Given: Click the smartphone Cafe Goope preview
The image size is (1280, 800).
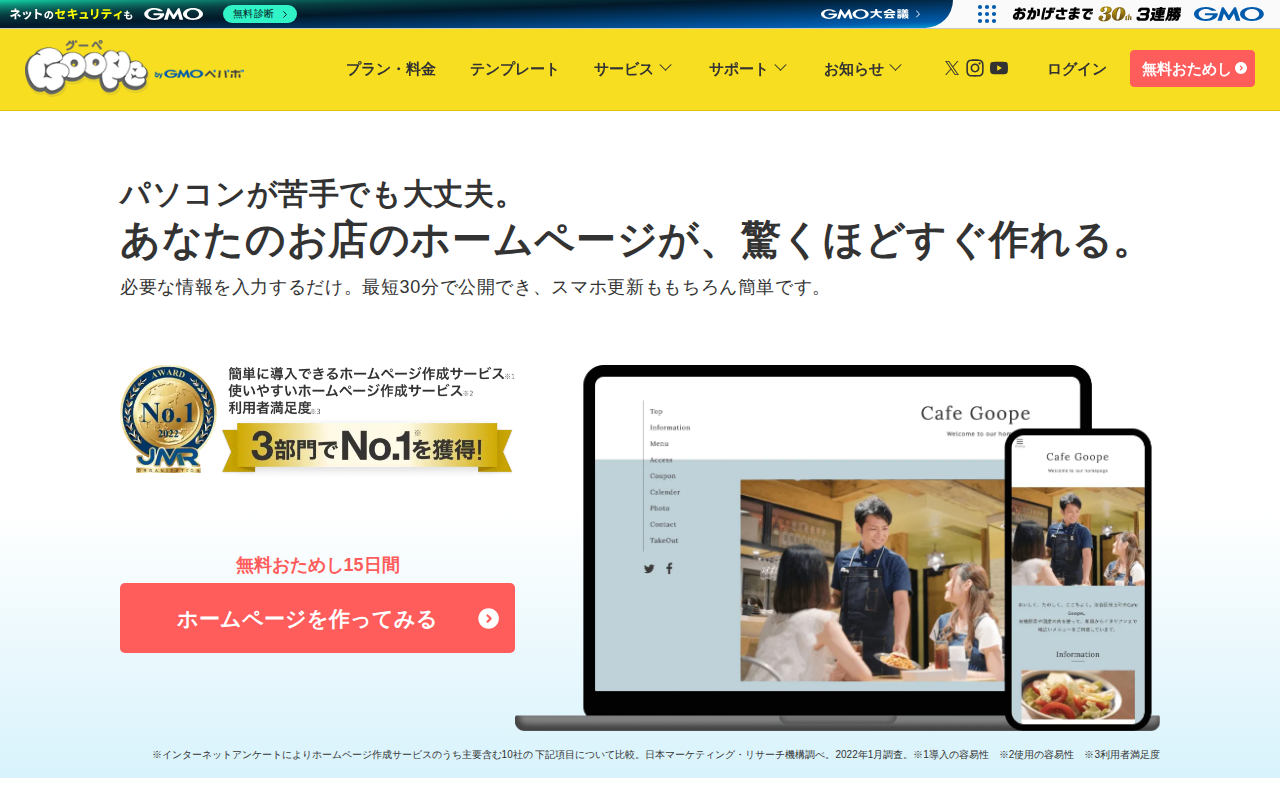Looking at the screenshot, I should tap(1078, 579).
